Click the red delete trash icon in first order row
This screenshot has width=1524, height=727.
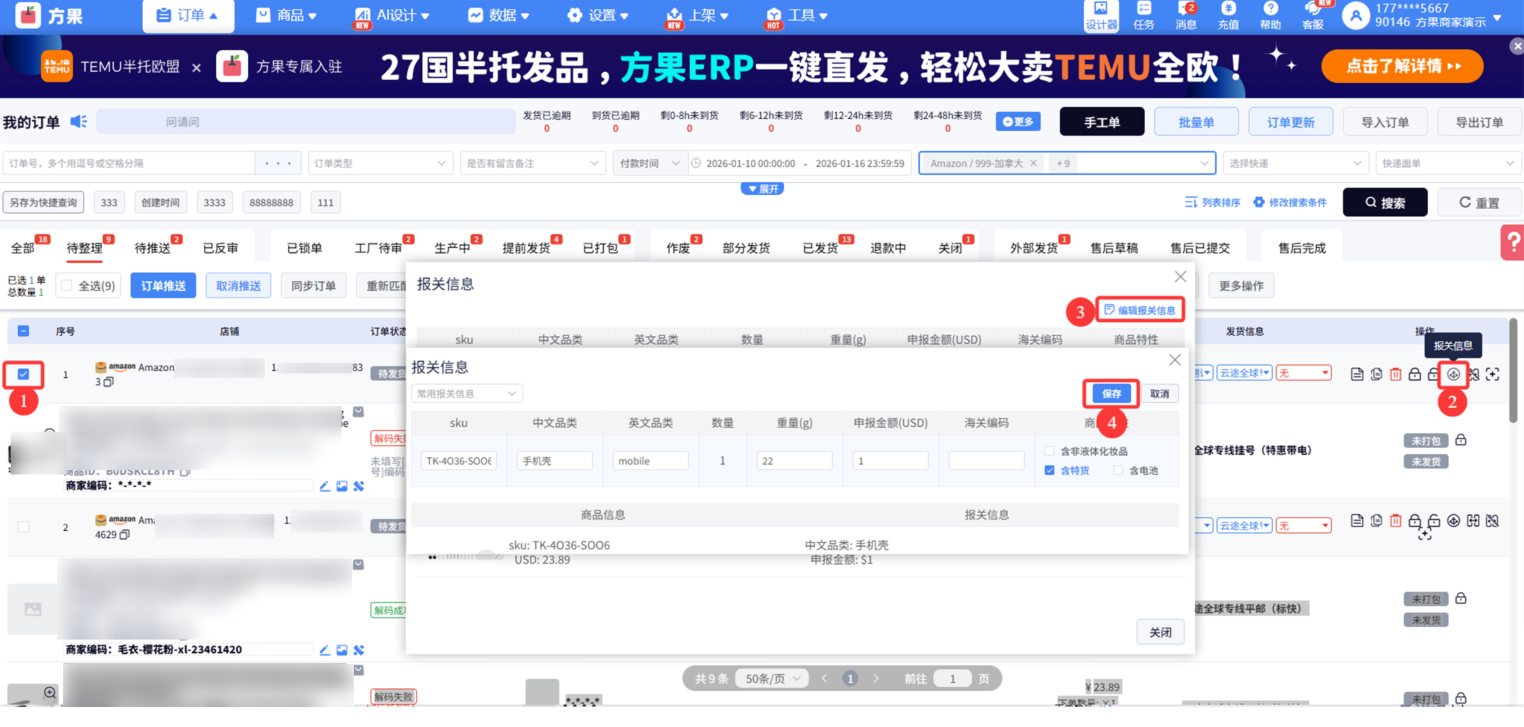pos(1395,374)
